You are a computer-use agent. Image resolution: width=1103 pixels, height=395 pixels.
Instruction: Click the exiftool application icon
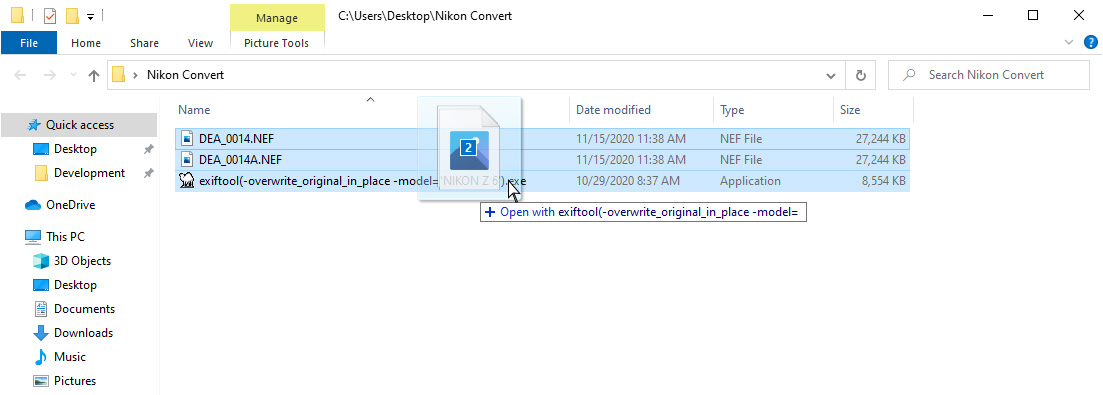tap(186, 181)
